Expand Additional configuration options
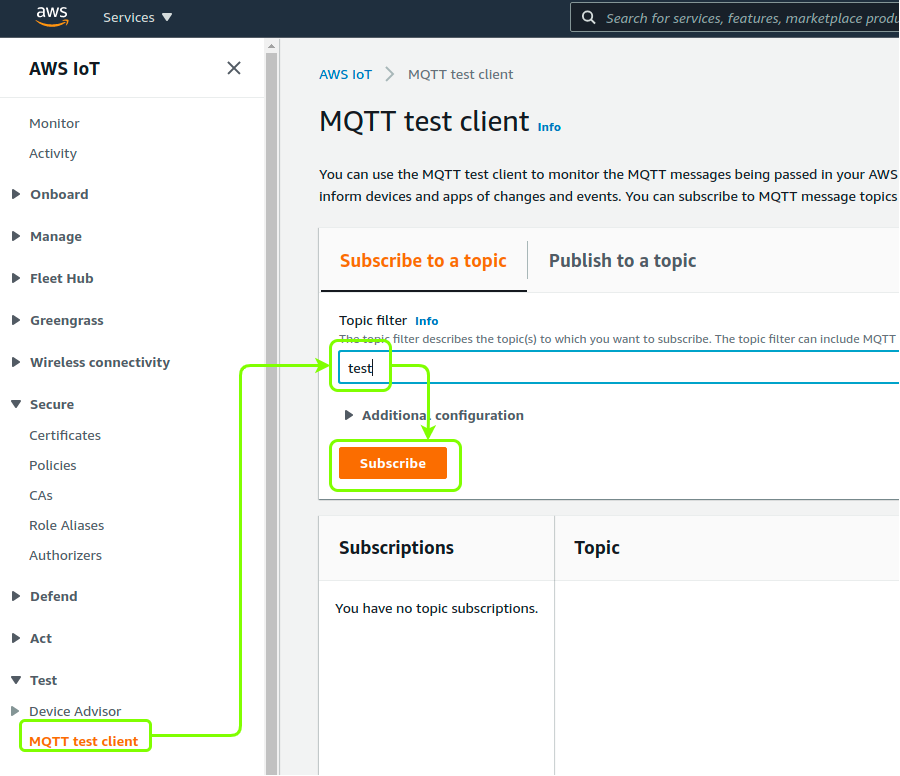This screenshot has width=900, height=776. tap(434, 415)
